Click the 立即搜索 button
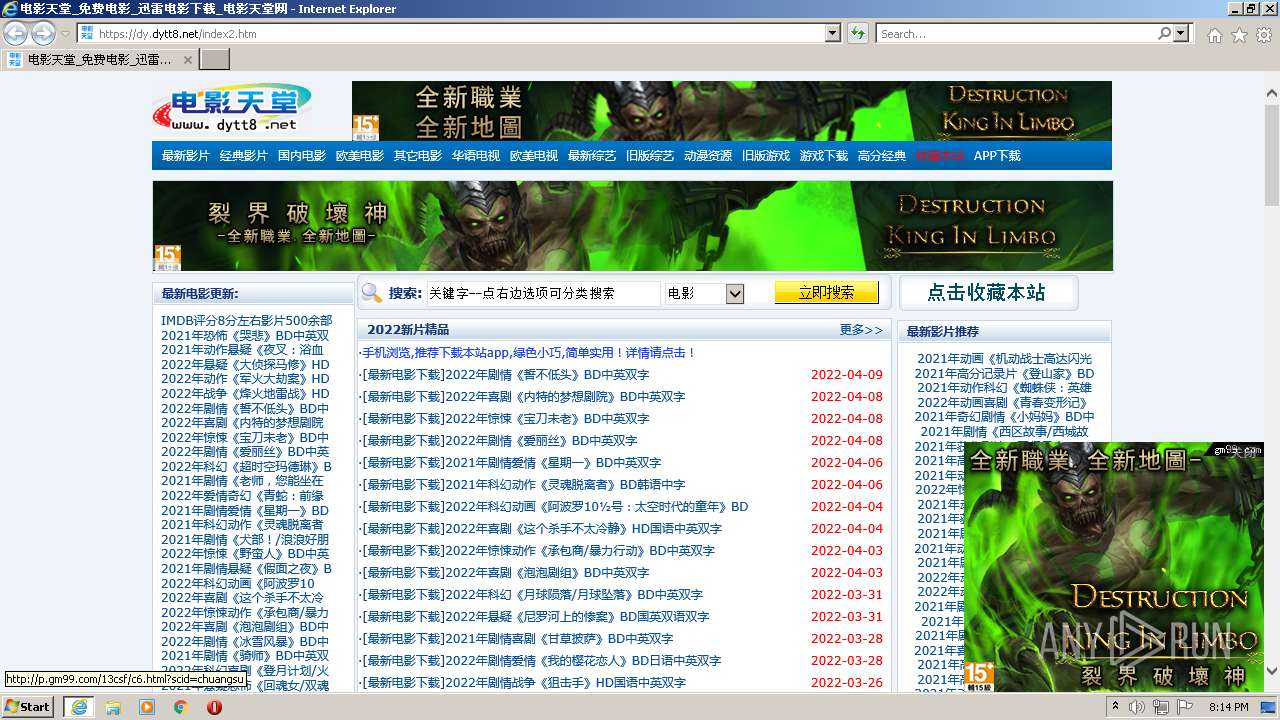The width and height of the screenshot is (1280, 720). coord(826,292)
